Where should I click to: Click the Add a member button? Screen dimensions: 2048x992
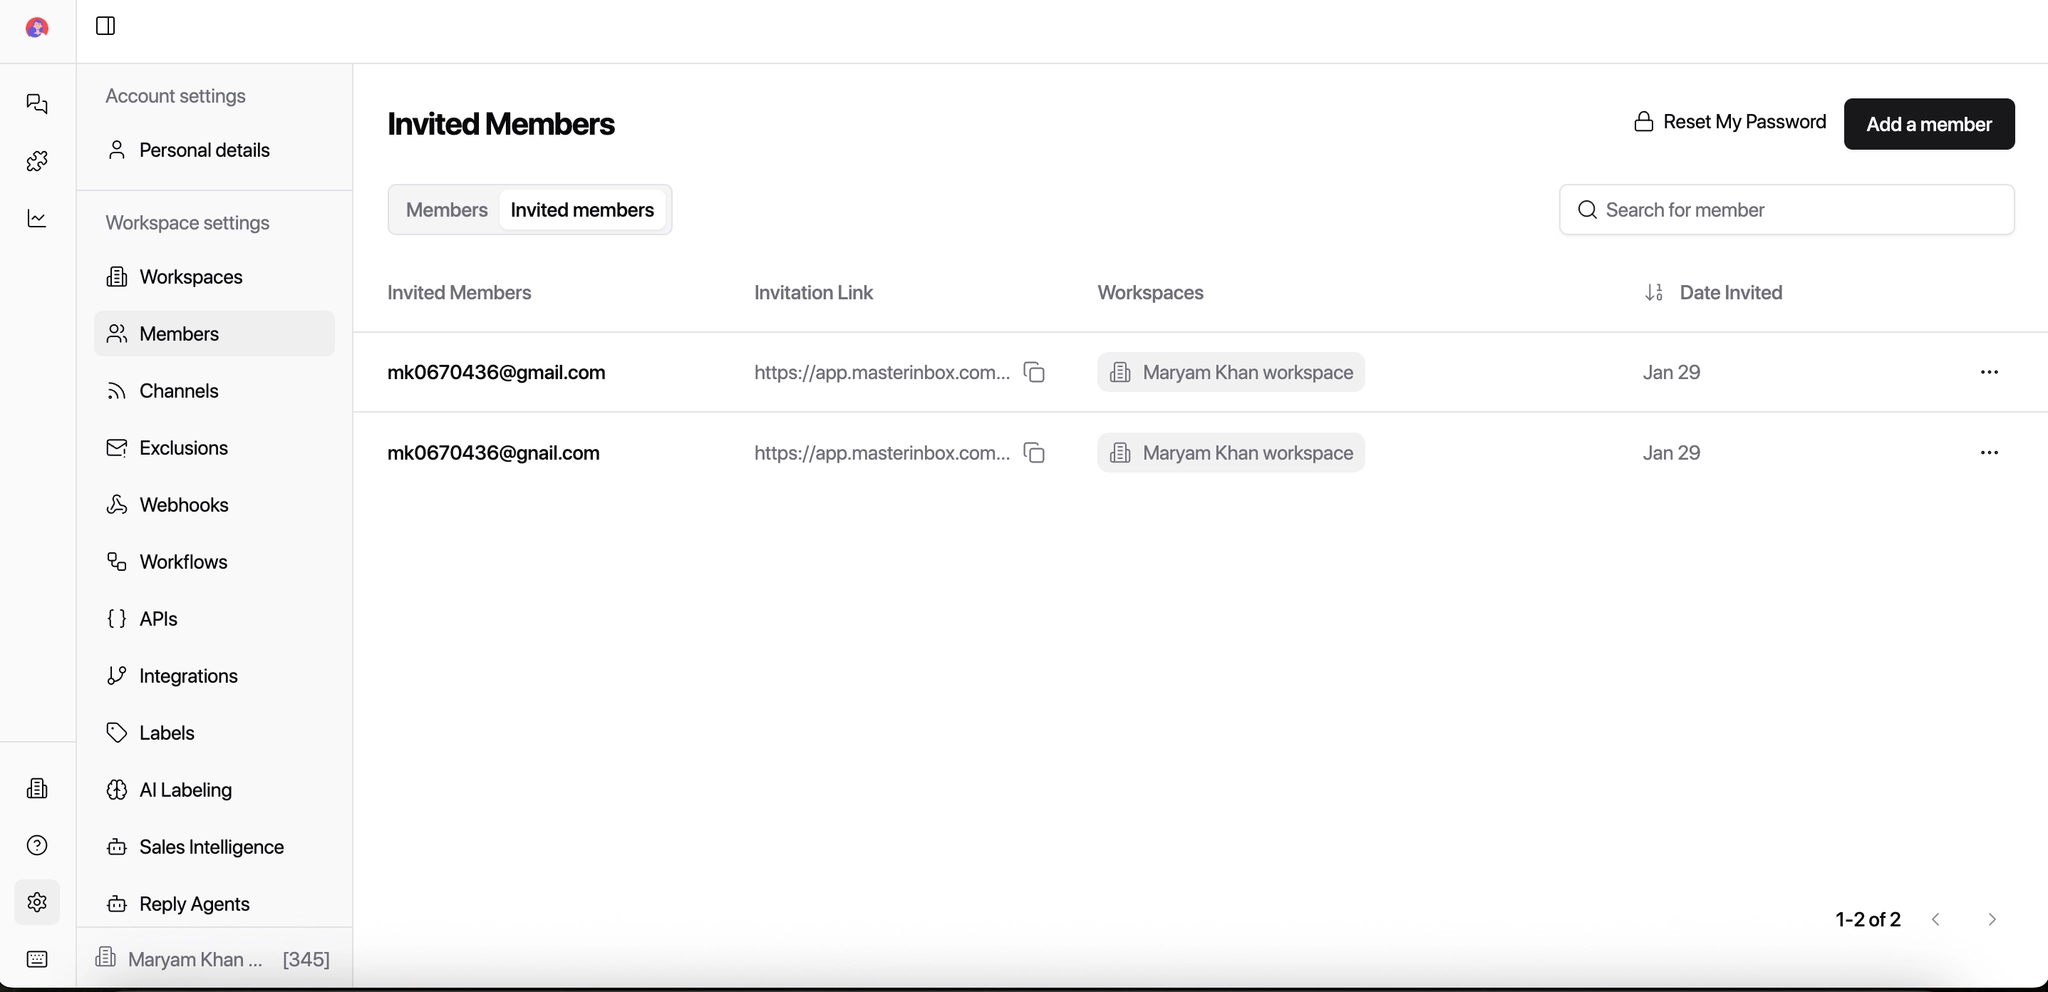click(x=1927, y=123)
